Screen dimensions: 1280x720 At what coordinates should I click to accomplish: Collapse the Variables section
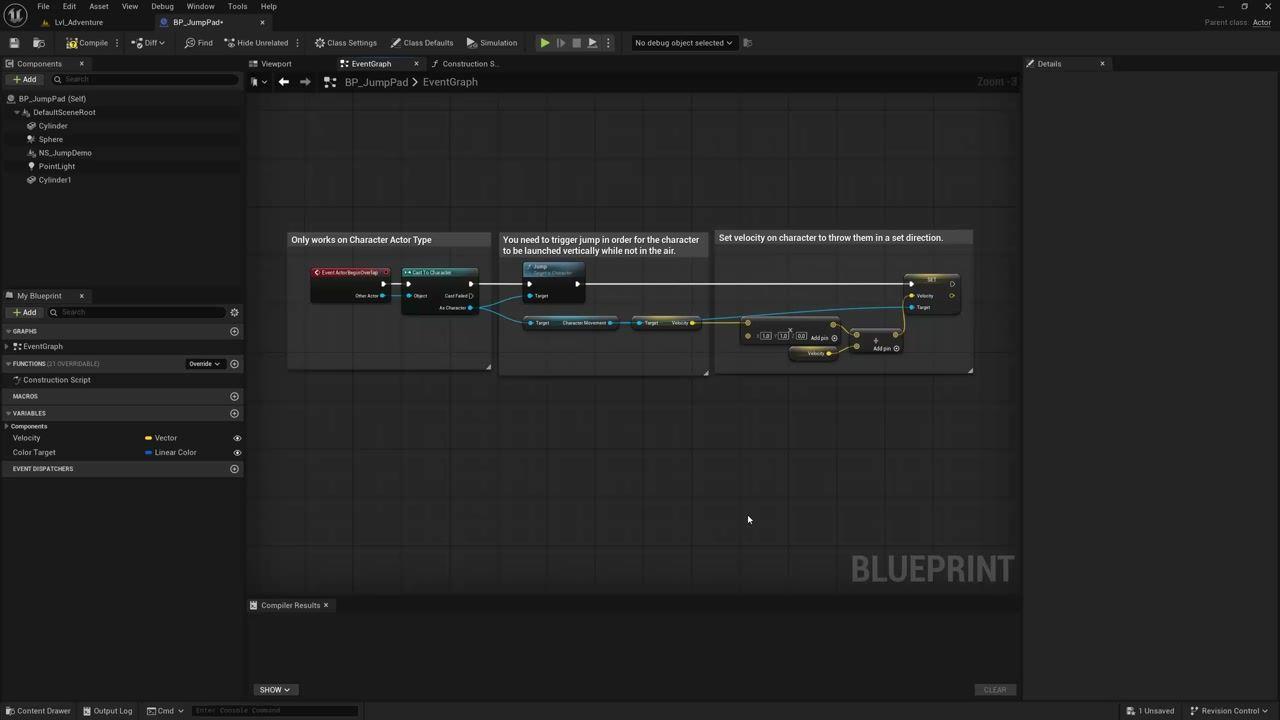(8, 413)
